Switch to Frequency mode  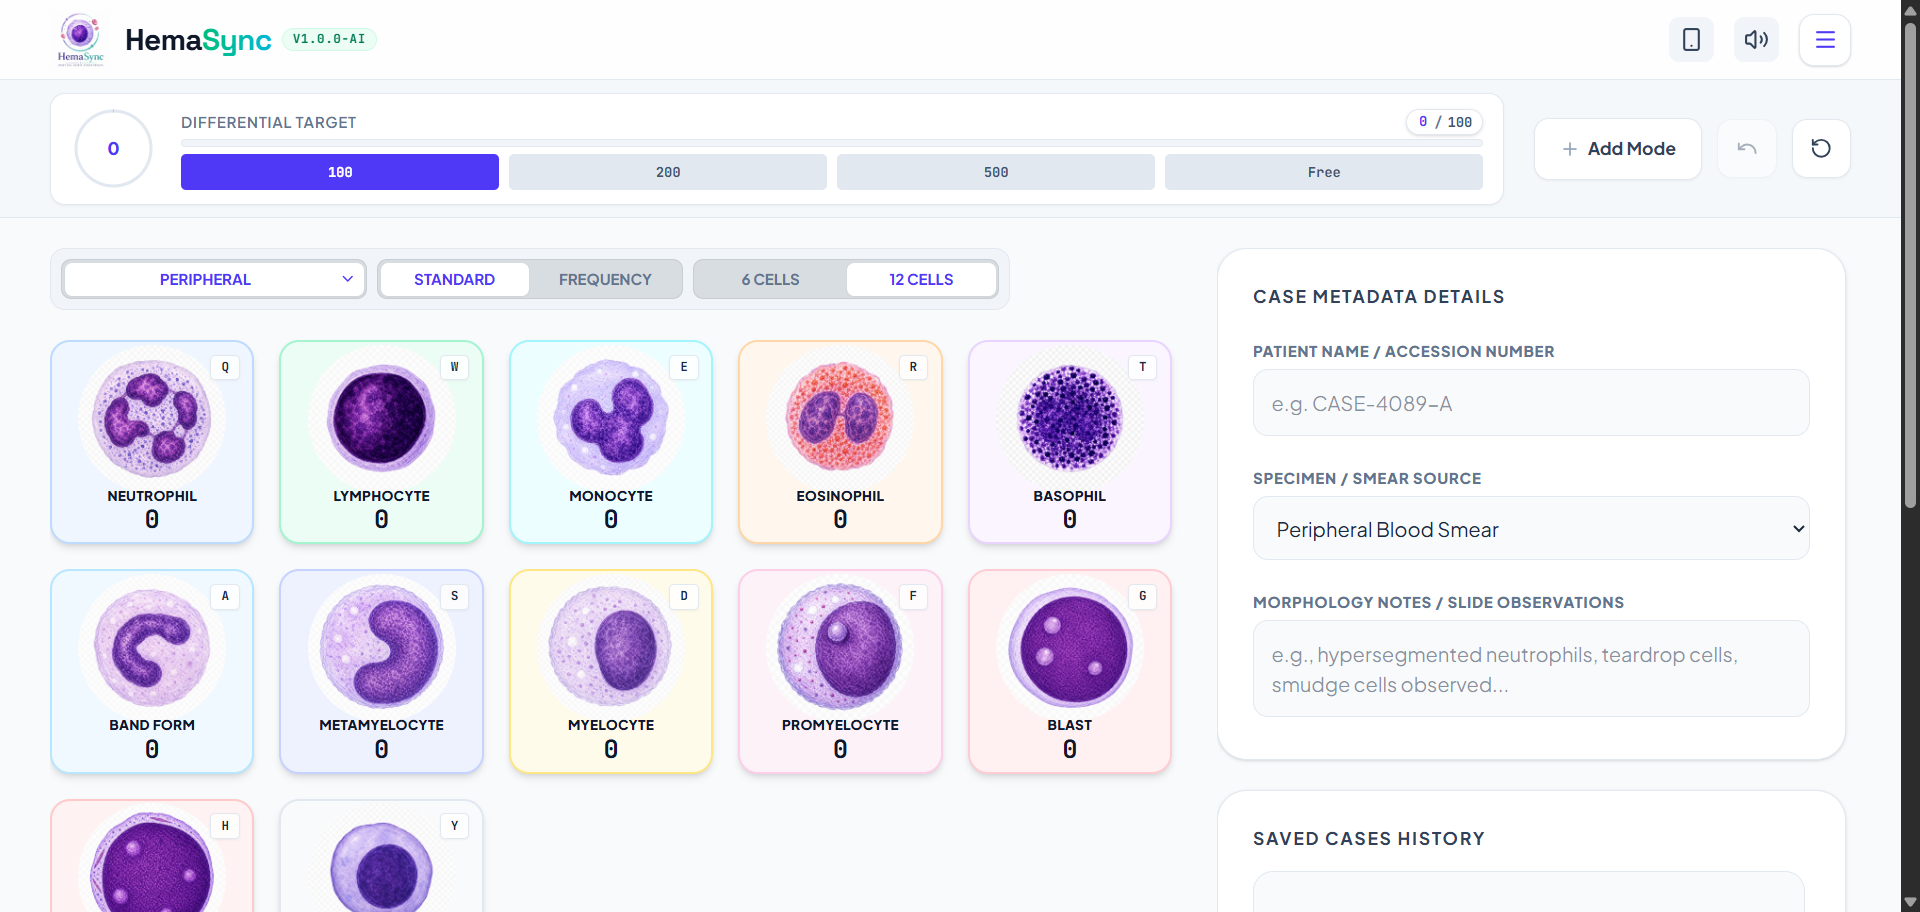click(x=605, y=279)
